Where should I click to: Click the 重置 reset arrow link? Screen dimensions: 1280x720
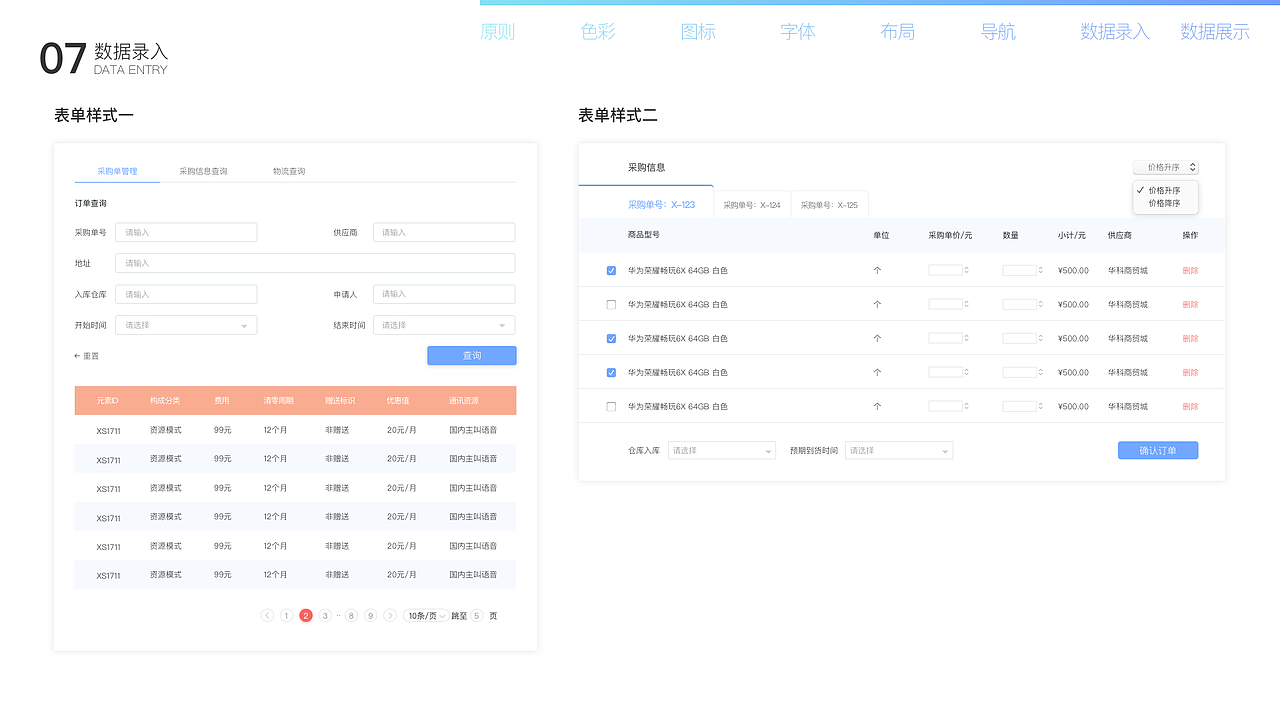click(87, 356)
